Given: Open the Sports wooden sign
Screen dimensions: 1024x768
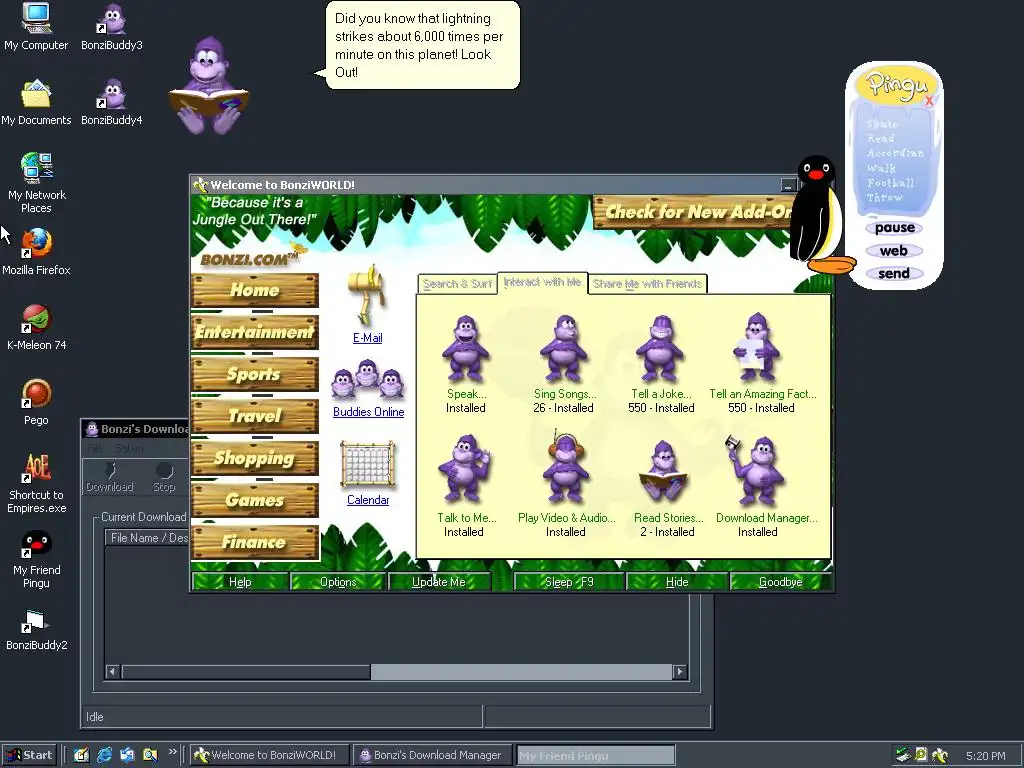Looking at the screenshot, I should (x=255, y=374).
